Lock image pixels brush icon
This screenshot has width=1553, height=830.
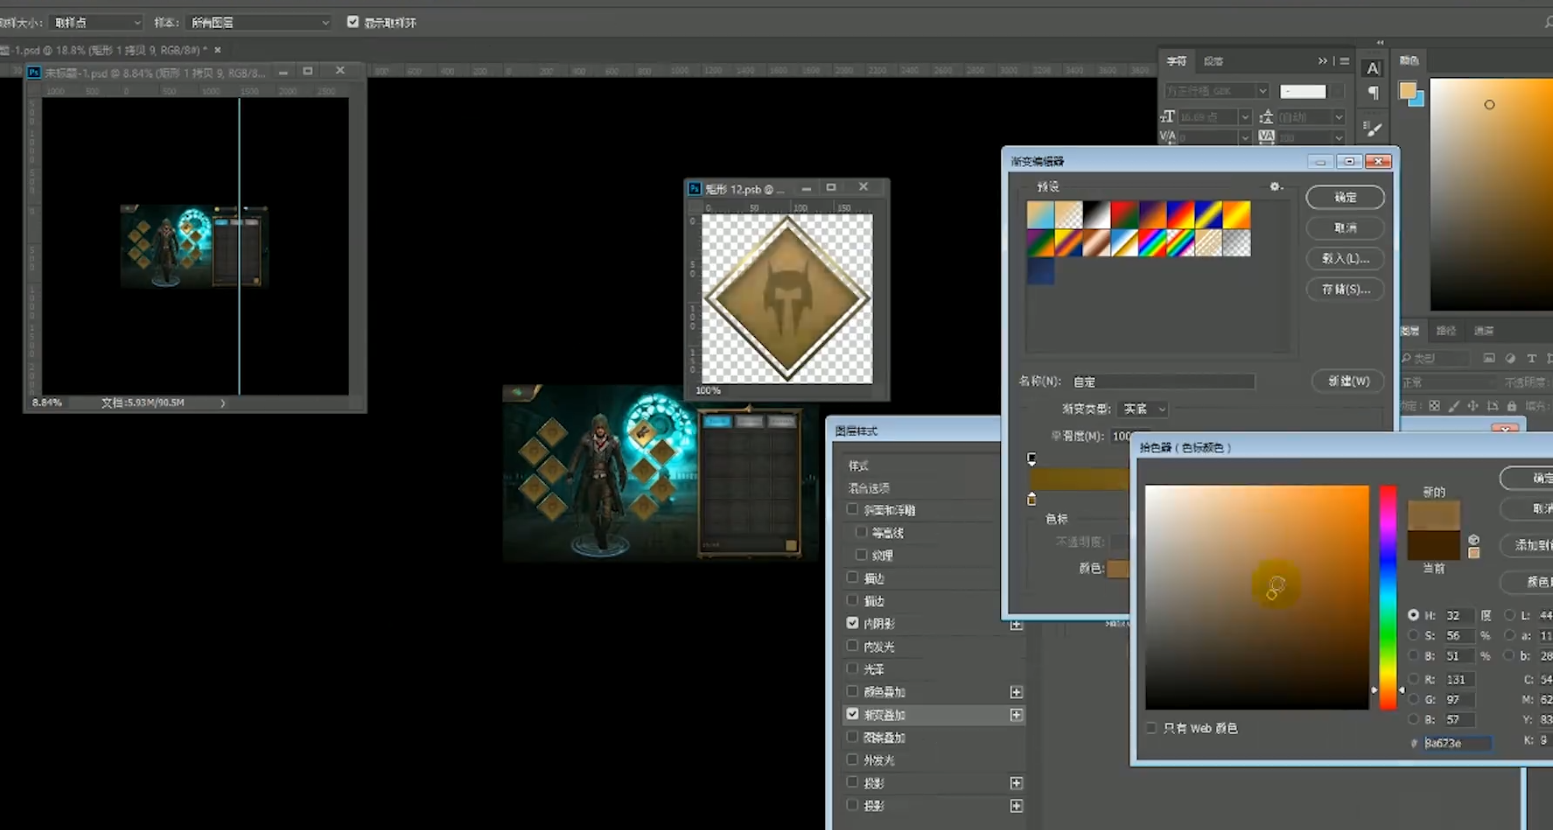(x=1453, y=406)
